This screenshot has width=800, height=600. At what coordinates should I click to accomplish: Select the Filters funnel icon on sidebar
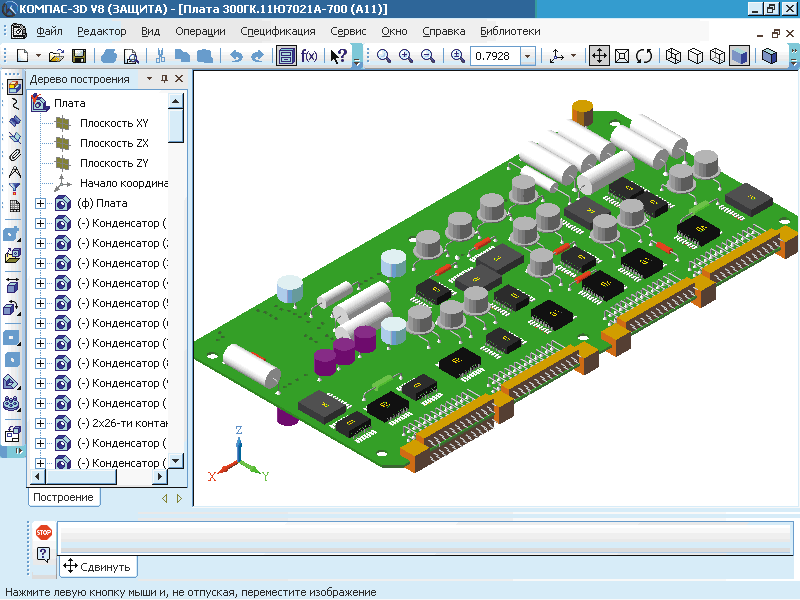pos(14,189)
